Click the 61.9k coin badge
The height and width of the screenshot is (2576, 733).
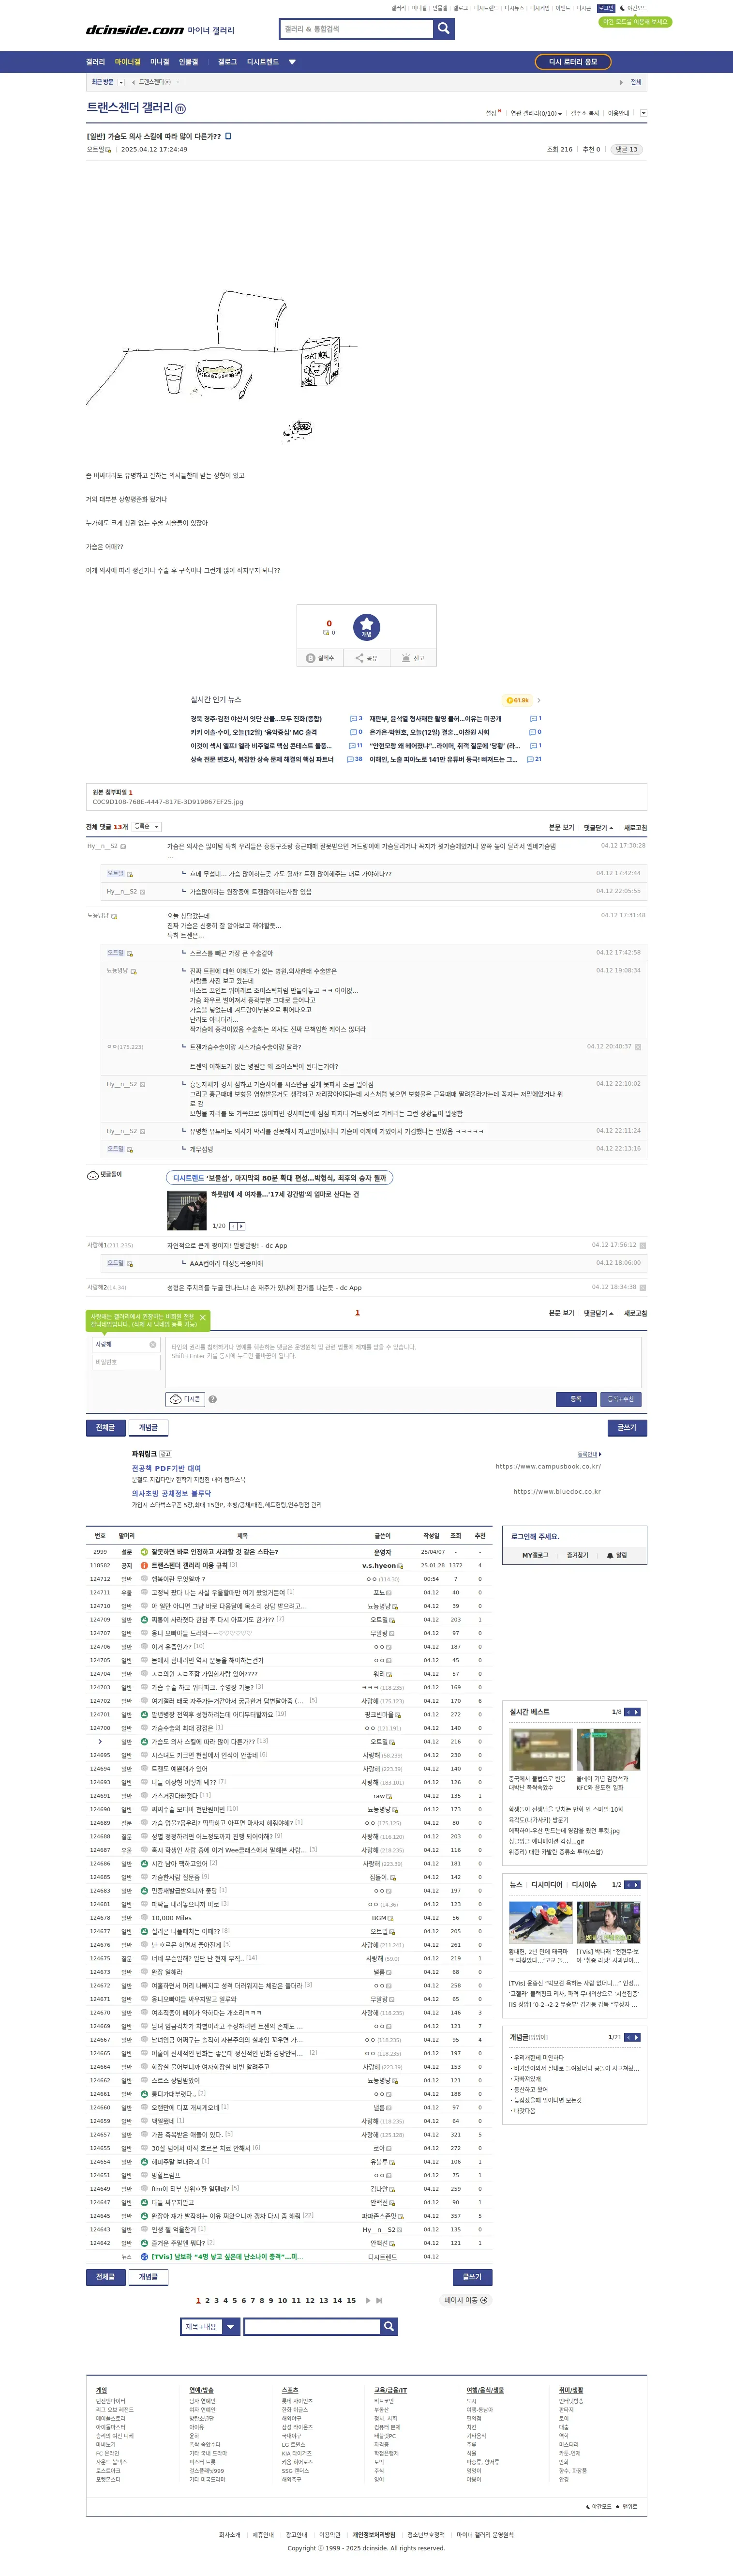tap(517, 700)
